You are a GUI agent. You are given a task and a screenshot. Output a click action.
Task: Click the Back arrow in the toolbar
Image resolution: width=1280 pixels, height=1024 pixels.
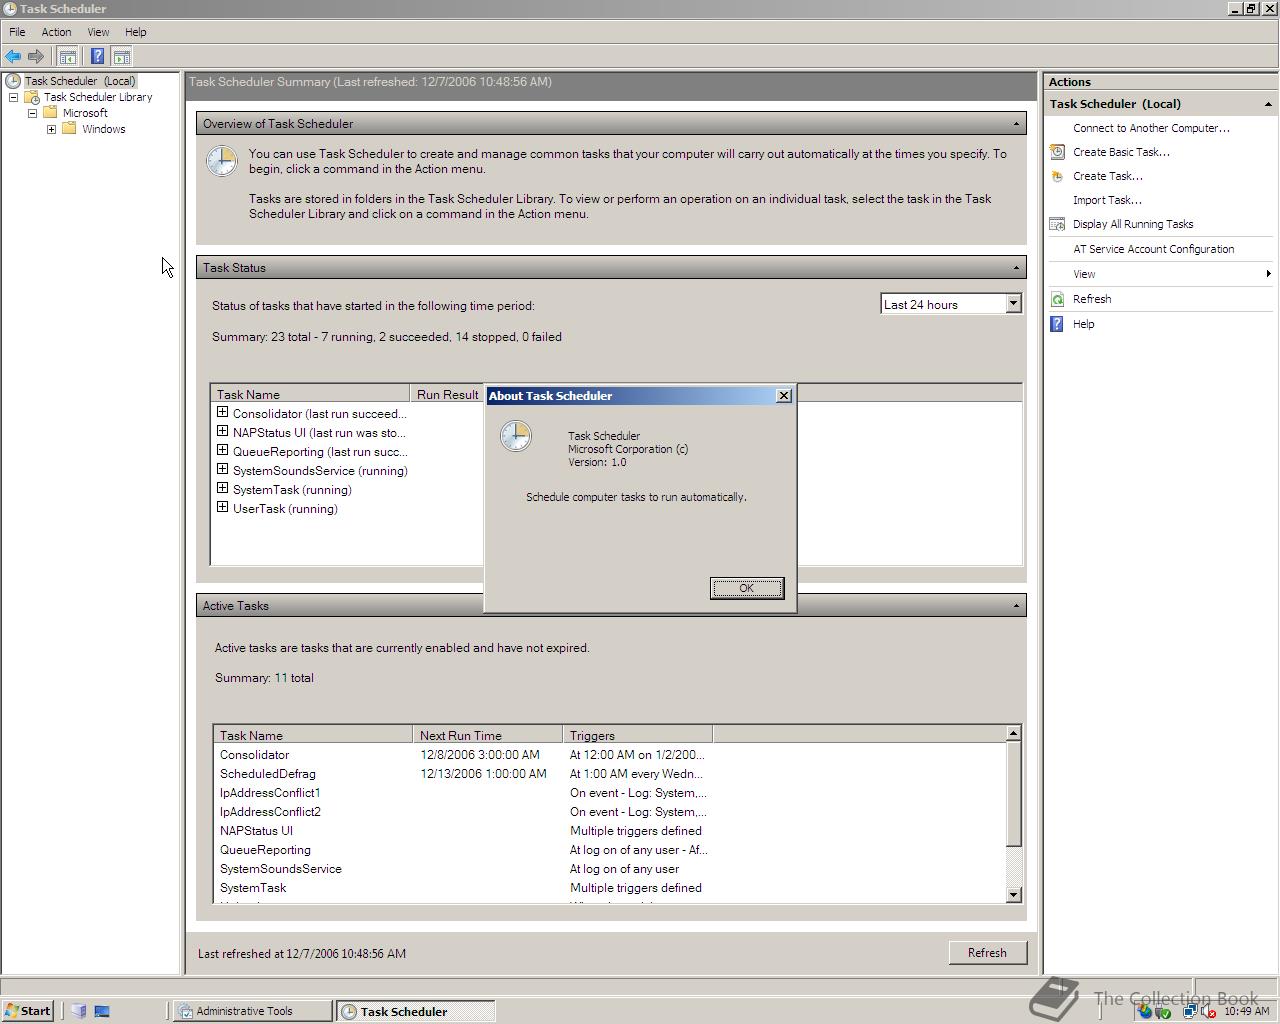click(x=13, y=57)
